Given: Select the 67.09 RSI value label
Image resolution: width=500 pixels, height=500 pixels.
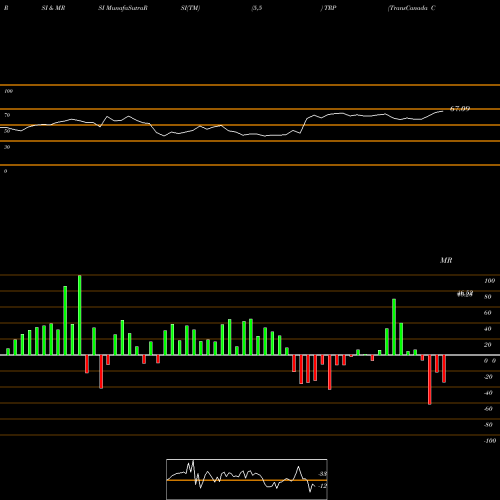Looking at the screenshot, I should pos(460,109).
